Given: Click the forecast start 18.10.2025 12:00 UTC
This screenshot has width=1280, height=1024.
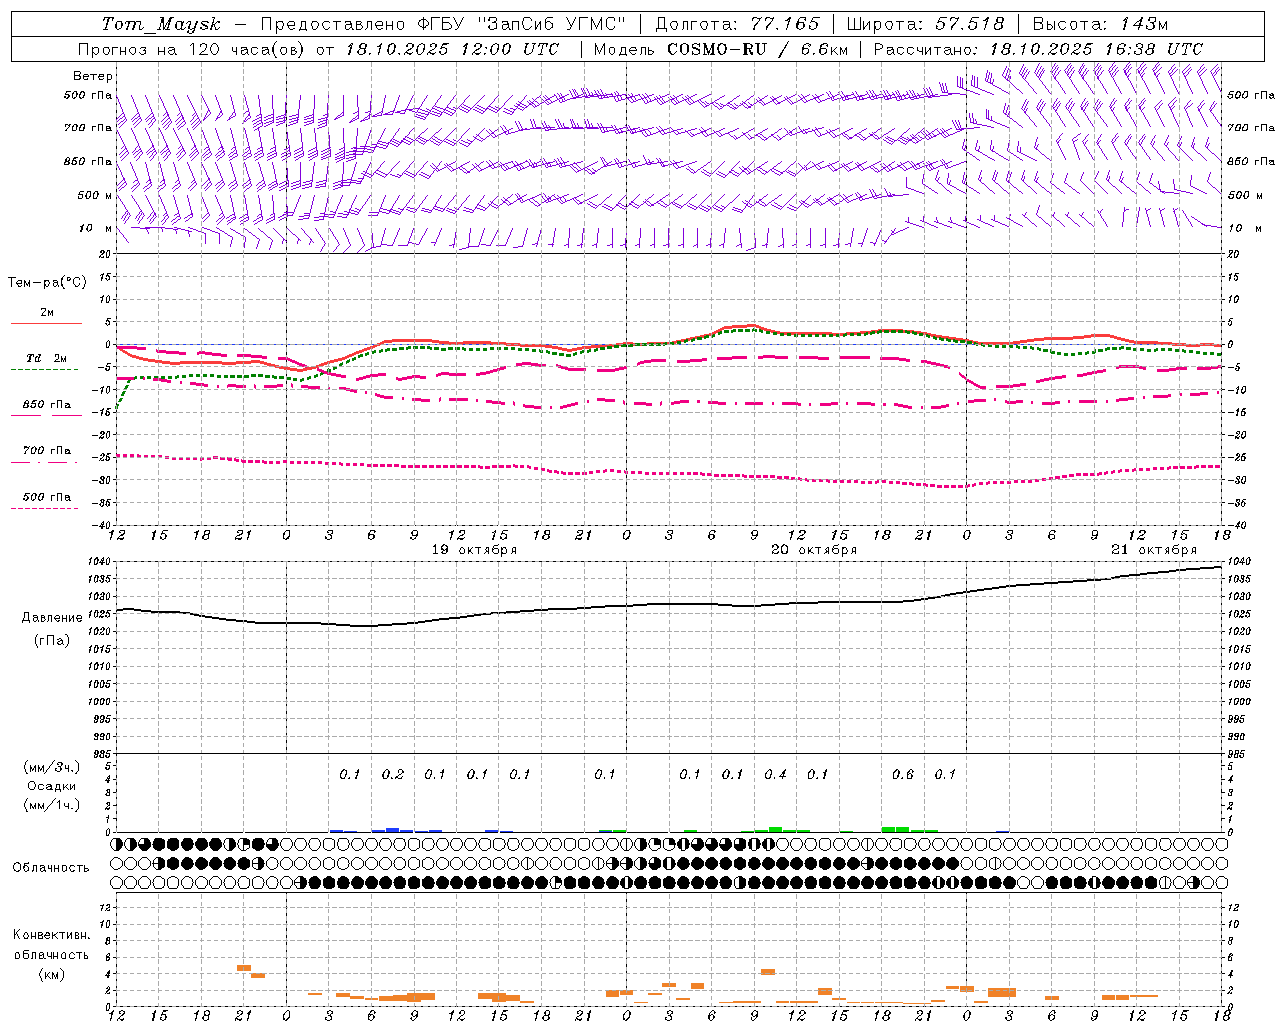Looking at the screenshot, I should pyautogui.click(x=452, y=49).
